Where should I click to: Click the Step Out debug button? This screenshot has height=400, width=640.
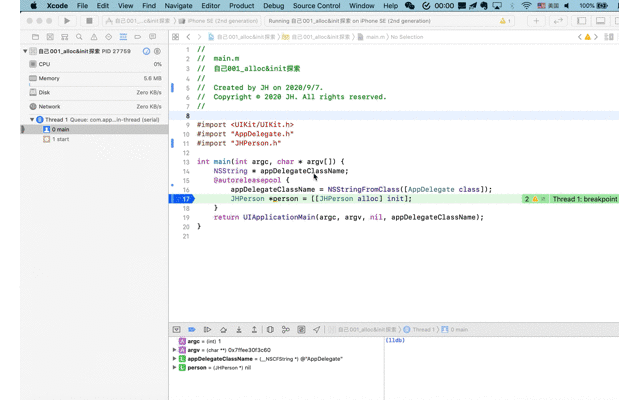254,329
